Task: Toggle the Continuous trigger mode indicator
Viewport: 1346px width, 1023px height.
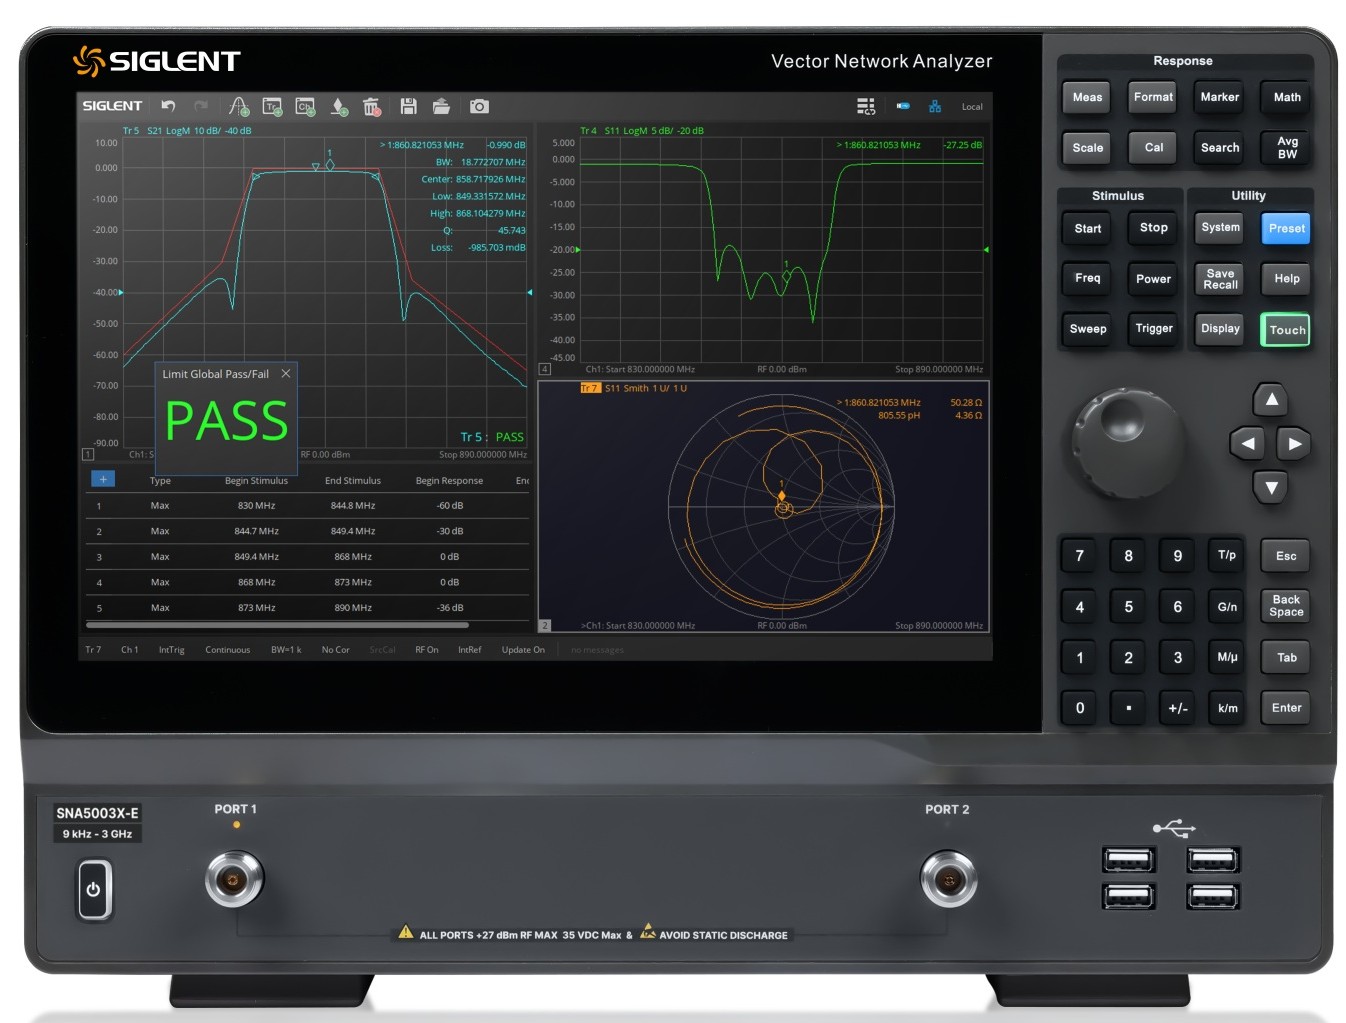Action: tap(227, 650)
